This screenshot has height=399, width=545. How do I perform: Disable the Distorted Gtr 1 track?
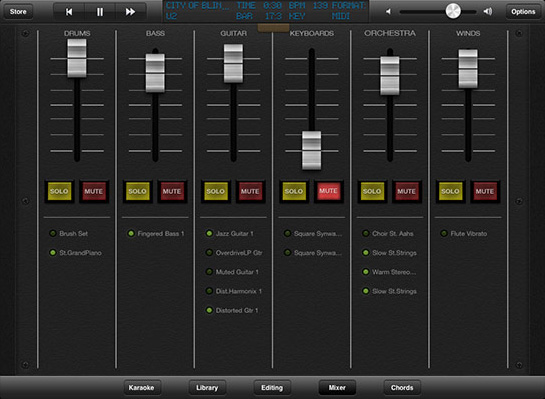coord(209,310)
